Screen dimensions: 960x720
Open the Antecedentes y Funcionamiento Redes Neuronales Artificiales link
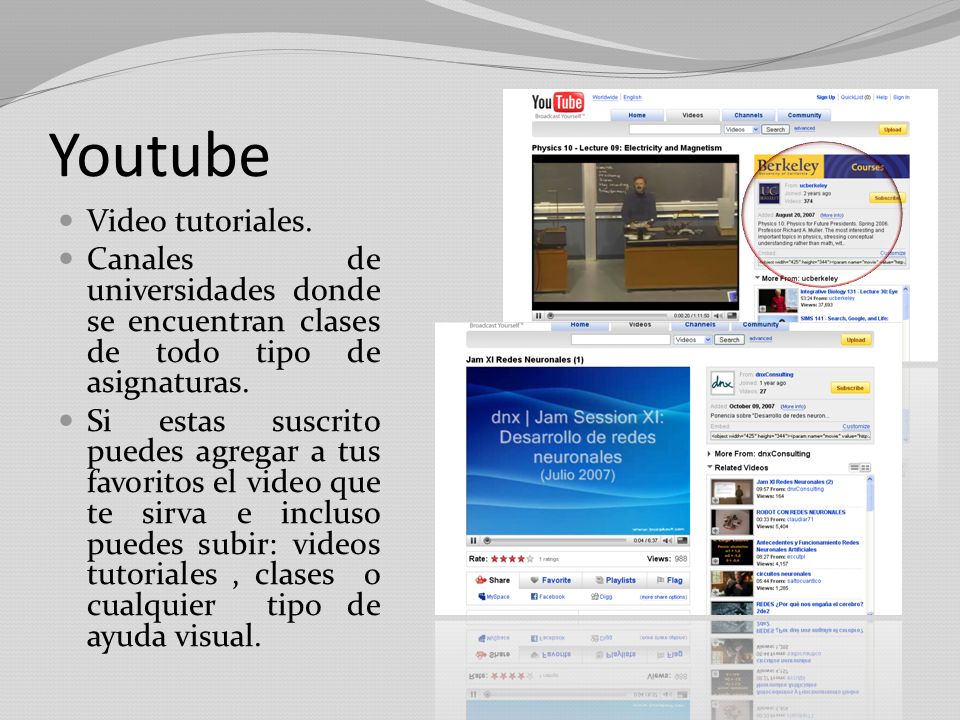point(808,546)
